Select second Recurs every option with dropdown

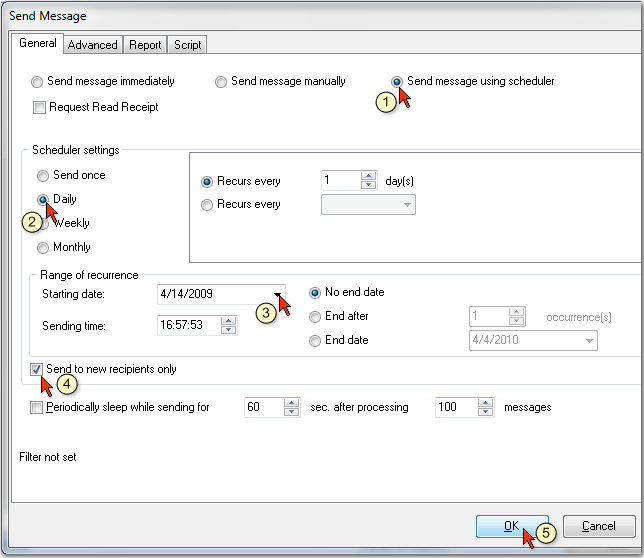tap(207, 204)
